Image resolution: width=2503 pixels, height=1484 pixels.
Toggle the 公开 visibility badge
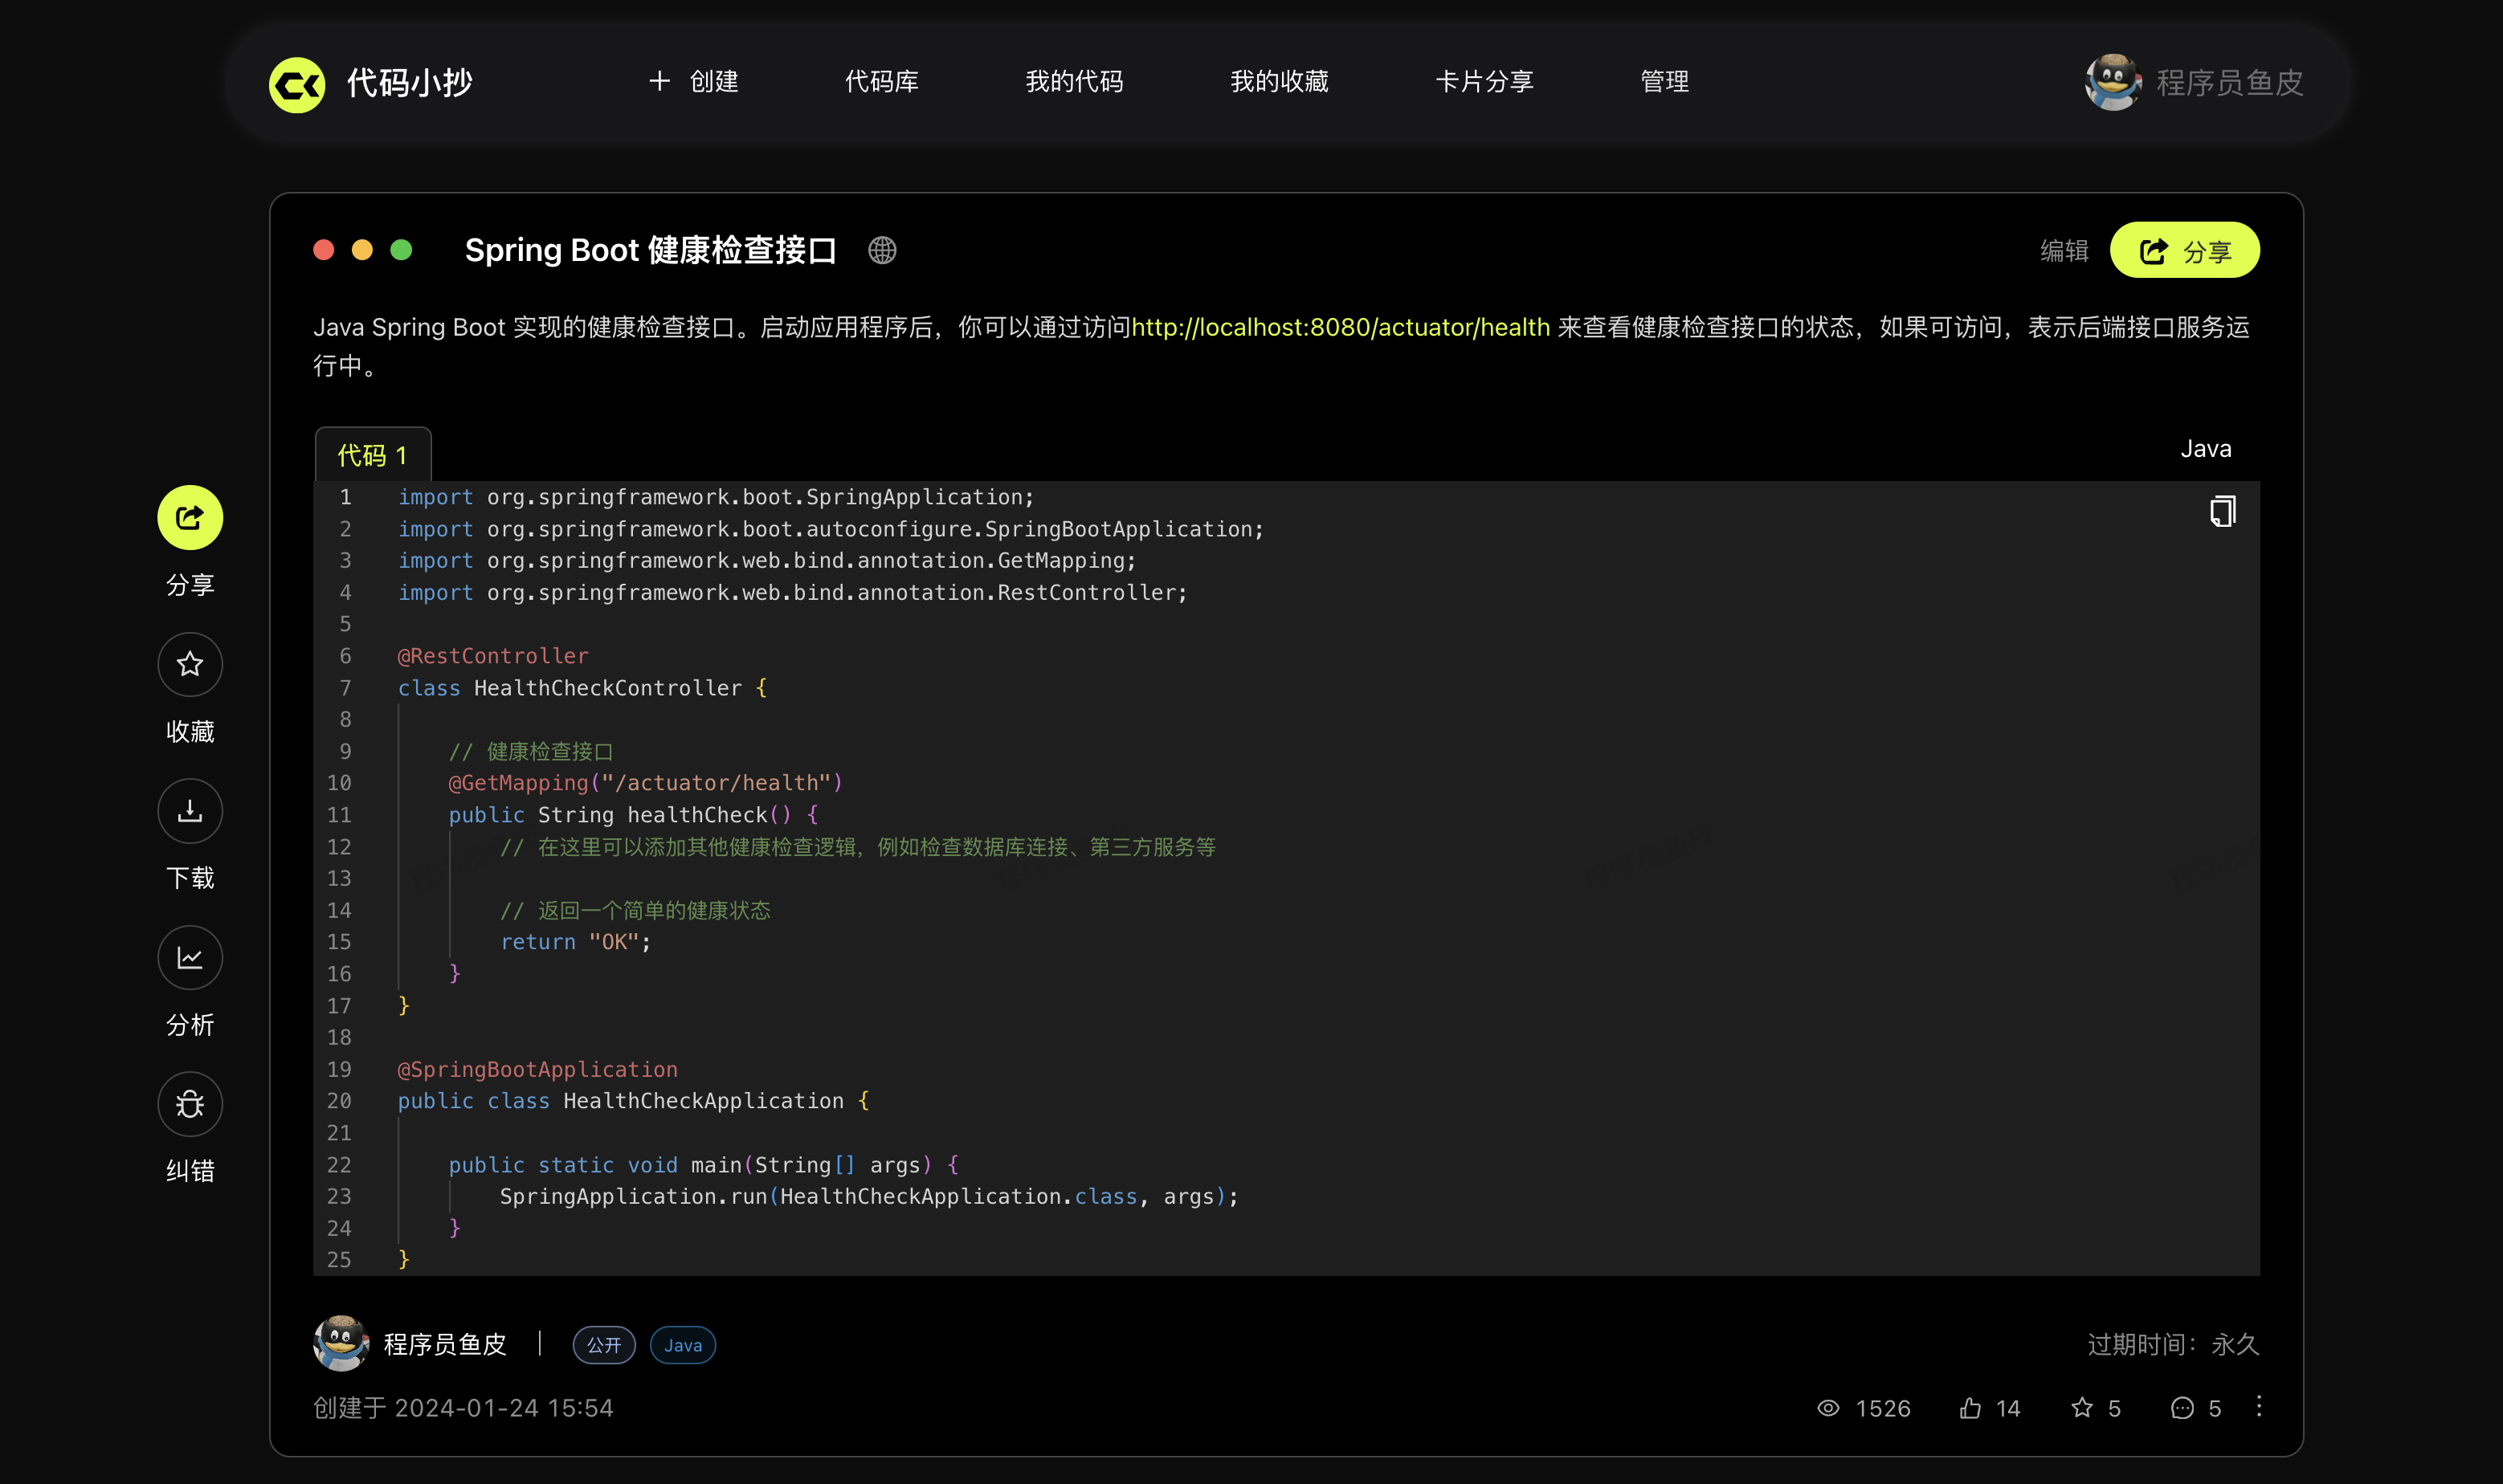coord(603,1345)
